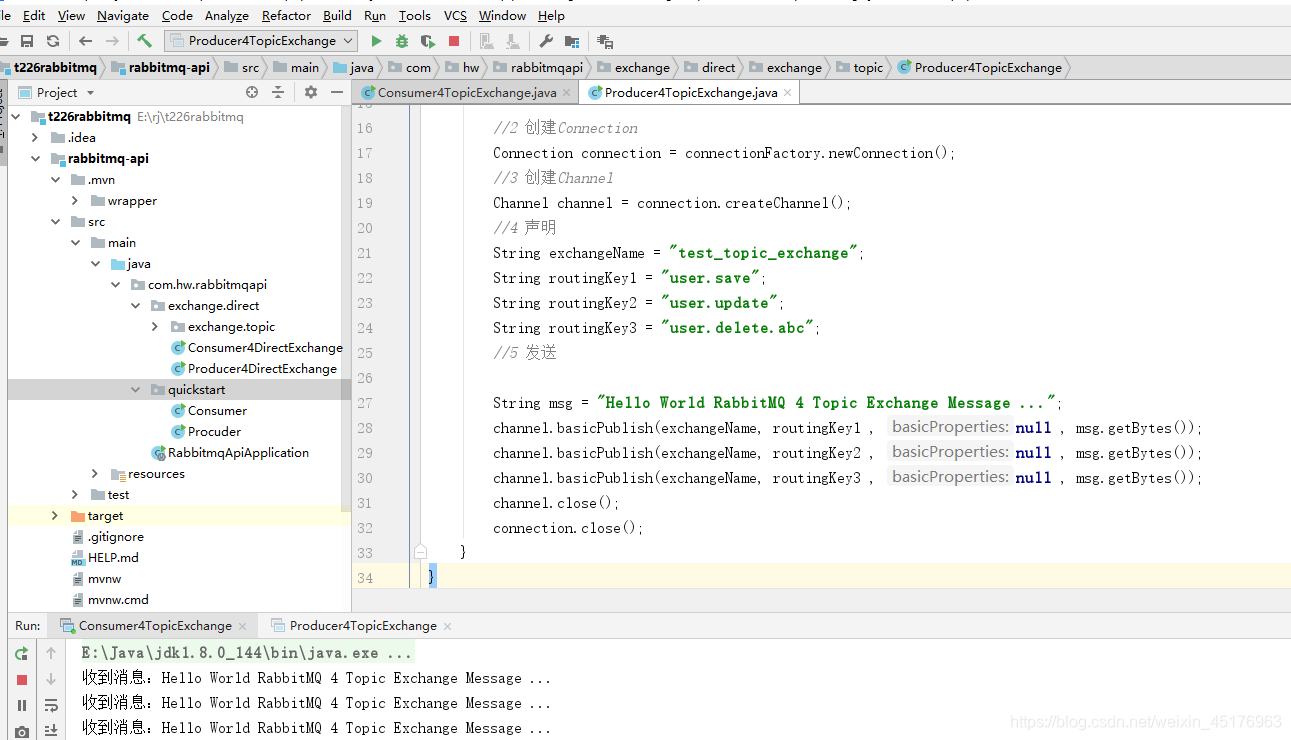Open the Edit menu
Screen dimensions: 1291x740
(x=34, y=15)
